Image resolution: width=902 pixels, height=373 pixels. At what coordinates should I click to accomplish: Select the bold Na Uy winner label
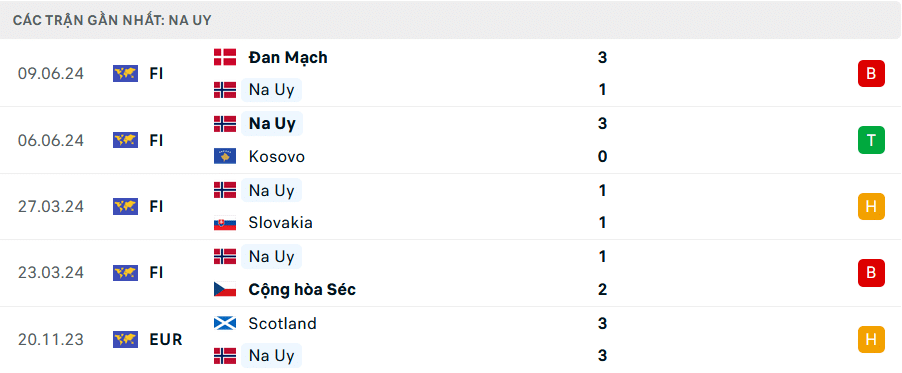(272, 124)
